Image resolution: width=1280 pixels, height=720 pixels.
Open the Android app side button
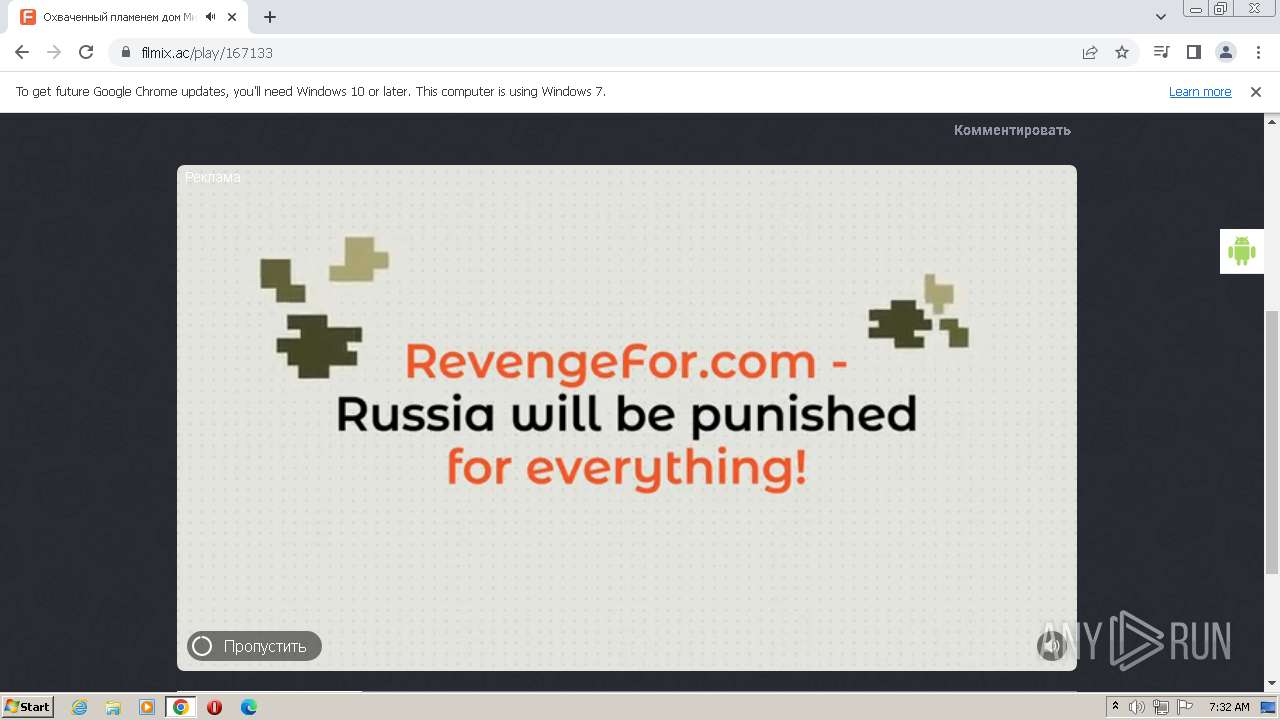coord(1241,251)
